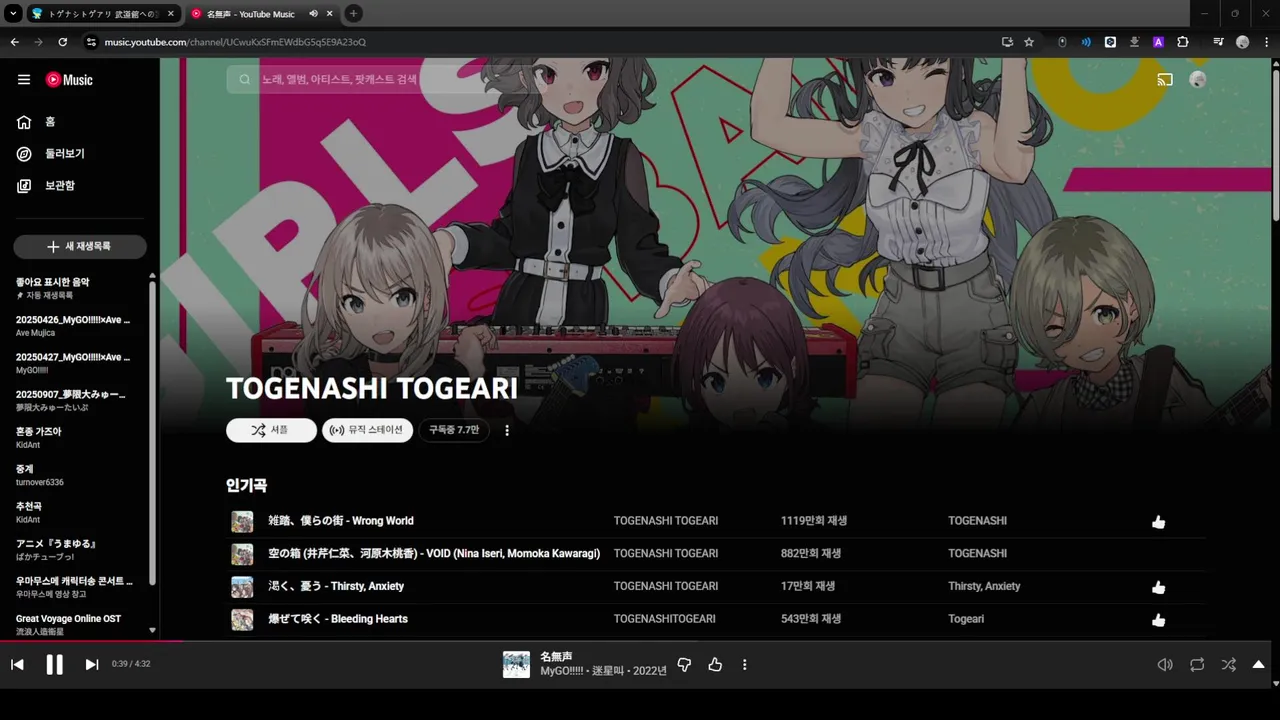Go back in browser history

pyautogui.click(x=15, y=42)
